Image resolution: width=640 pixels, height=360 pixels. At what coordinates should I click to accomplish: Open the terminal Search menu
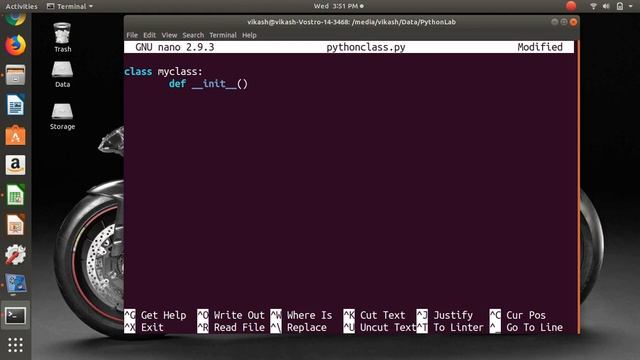[x=193, y=35]
